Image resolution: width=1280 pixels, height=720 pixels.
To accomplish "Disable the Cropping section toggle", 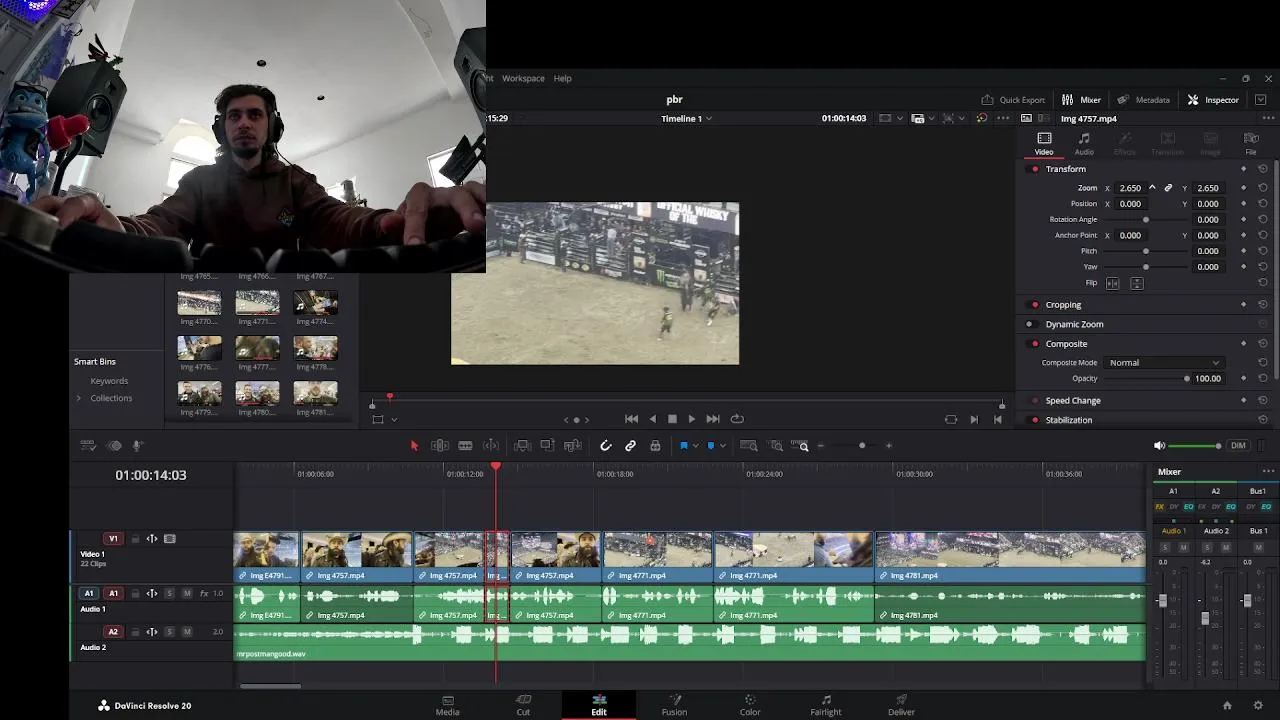I will tap(1034, 305).
